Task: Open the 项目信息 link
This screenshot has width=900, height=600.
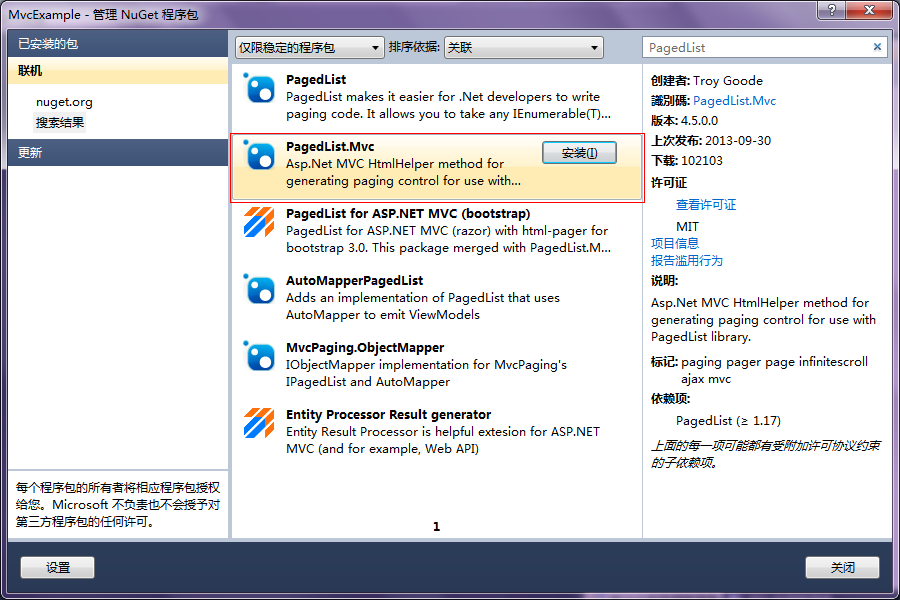Action: point(675,243)
